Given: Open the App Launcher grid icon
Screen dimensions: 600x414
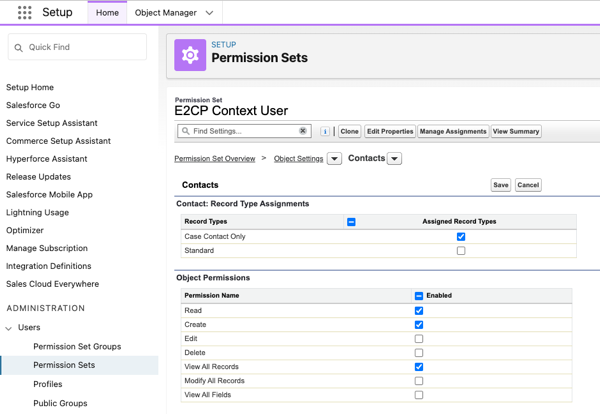Looking at the screenshot, I should click(x=24, y=13).
